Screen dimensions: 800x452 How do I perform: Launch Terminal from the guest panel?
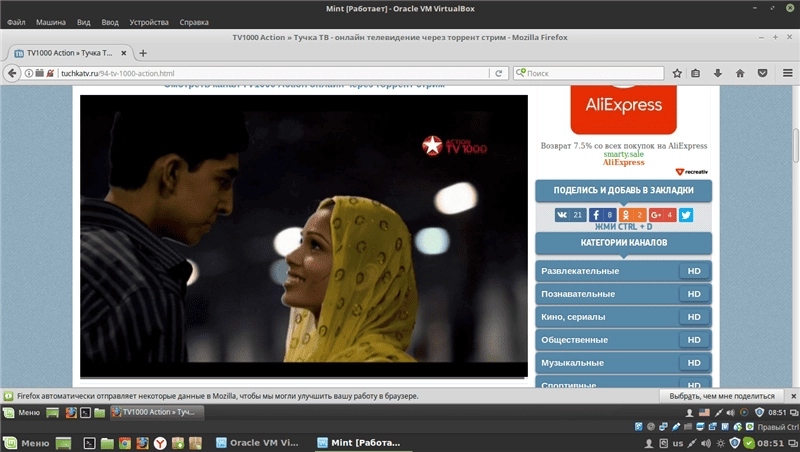point(86,412)
